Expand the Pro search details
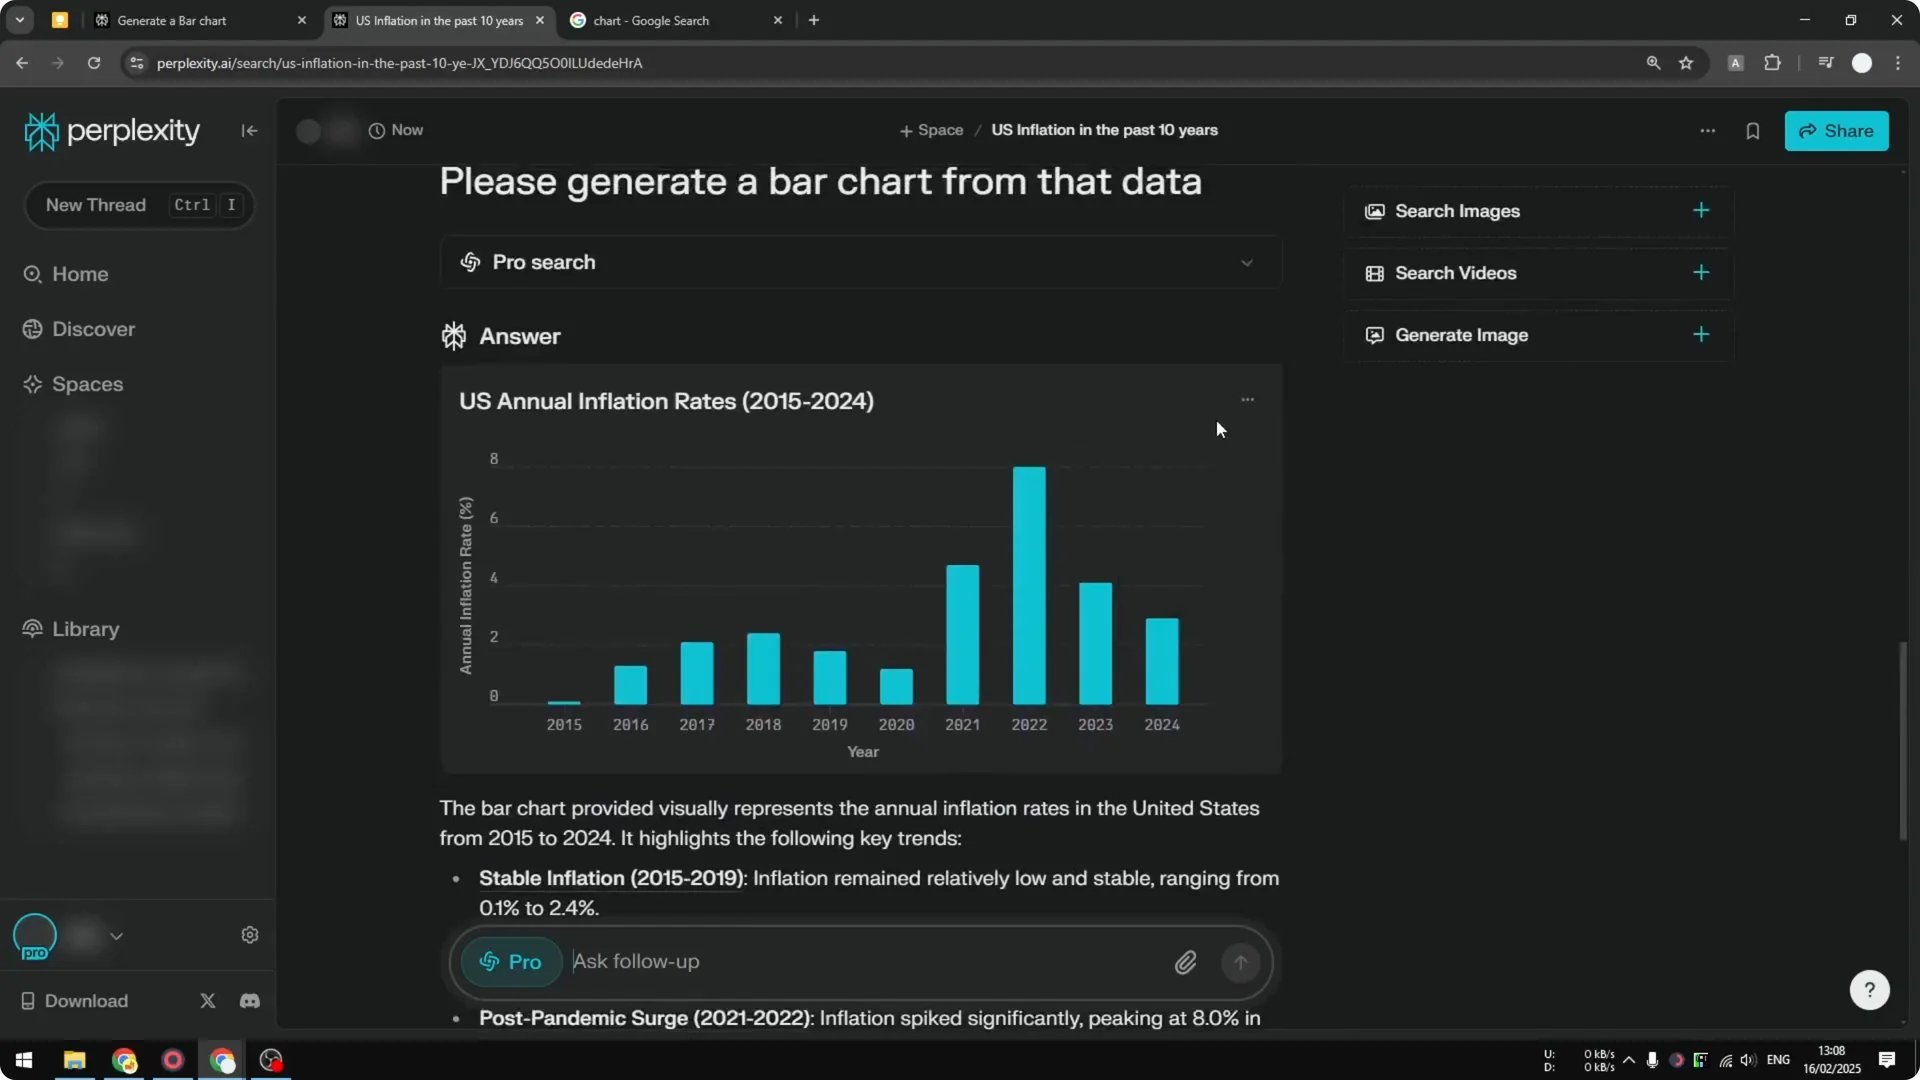 point(1247,262)
